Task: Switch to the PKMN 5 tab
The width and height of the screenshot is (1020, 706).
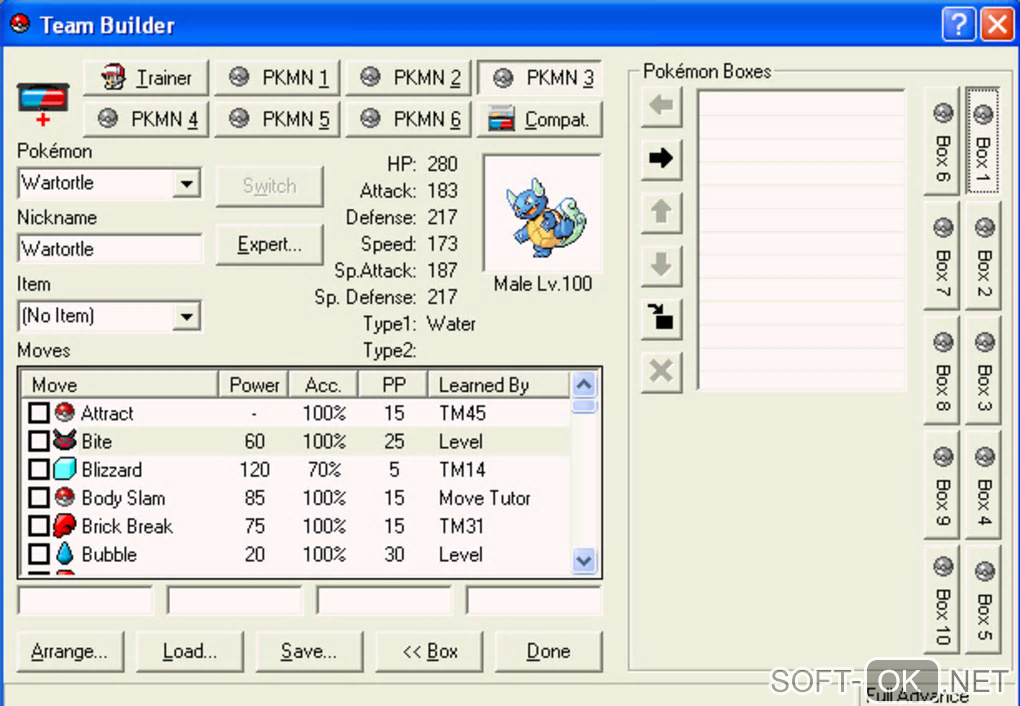Action: (277, 119)
